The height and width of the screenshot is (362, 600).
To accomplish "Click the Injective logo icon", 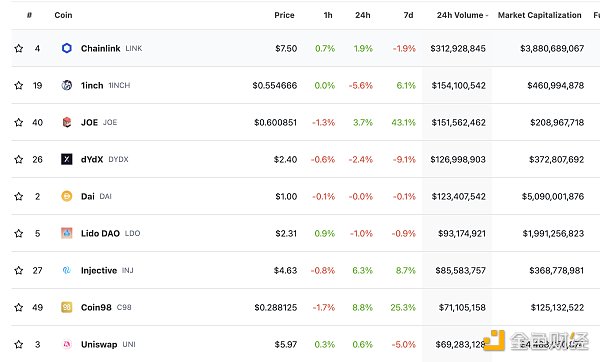I will pyautogui.click(x=67, y=270).
